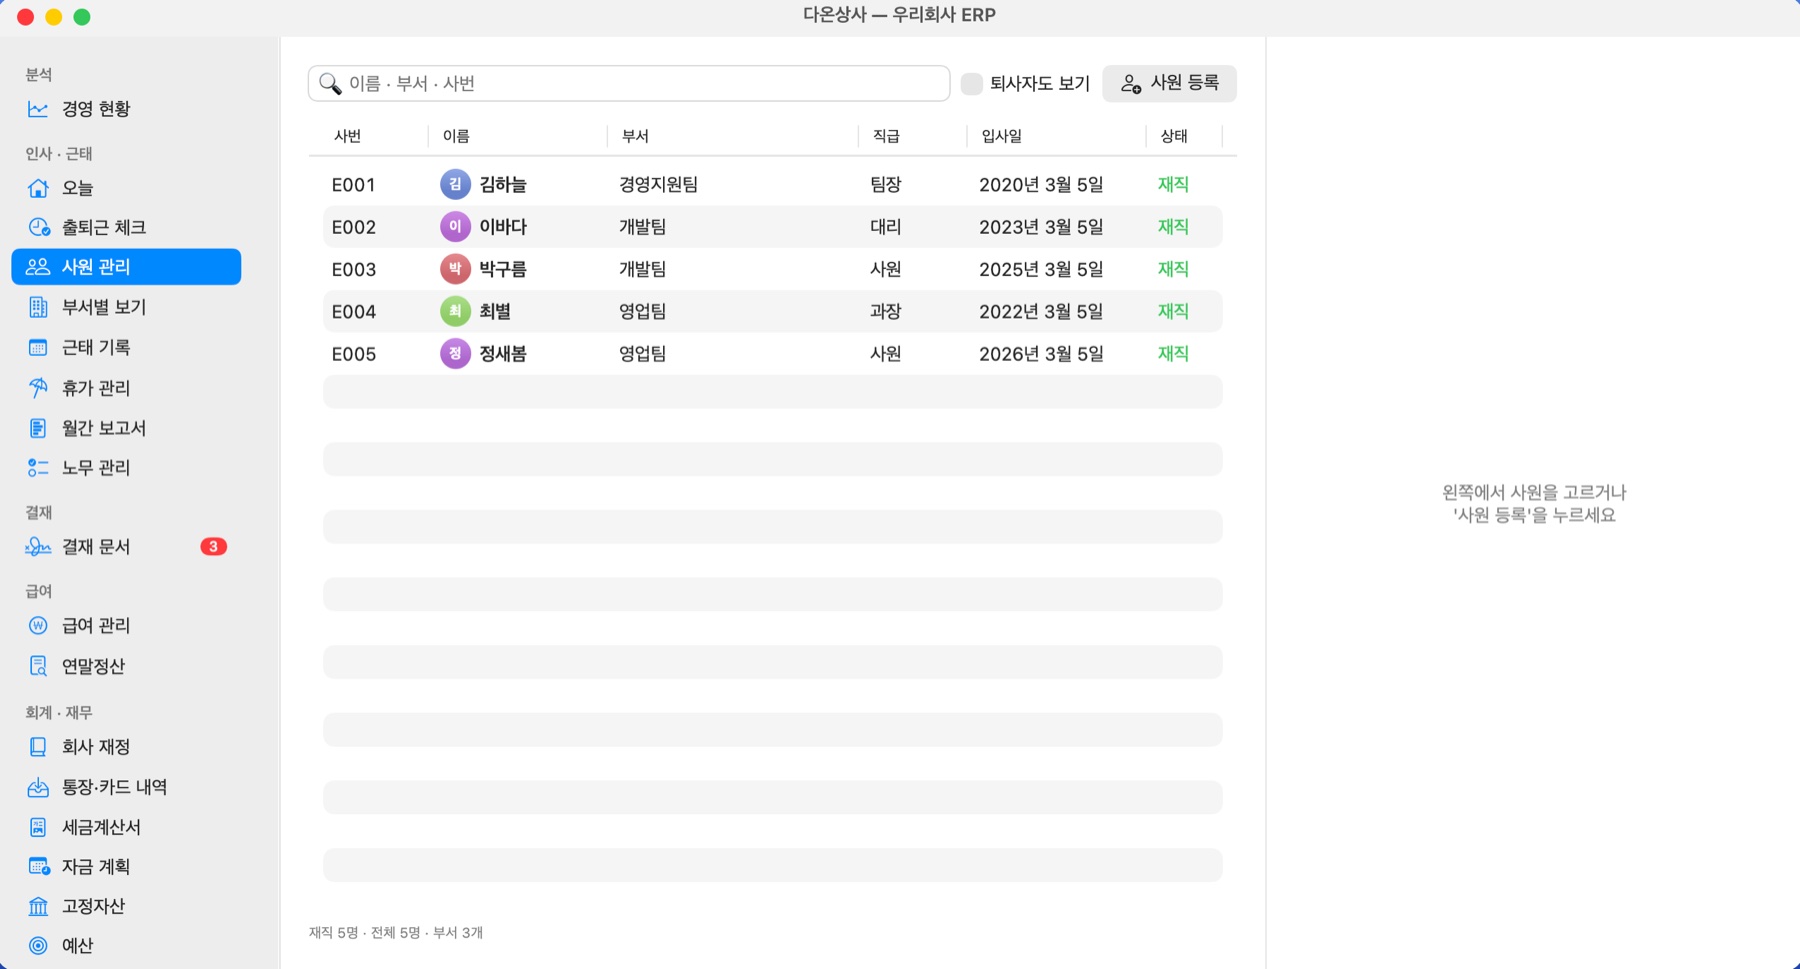
Task: Select the 고정자산 bank icon
Action: coord(38,906)
